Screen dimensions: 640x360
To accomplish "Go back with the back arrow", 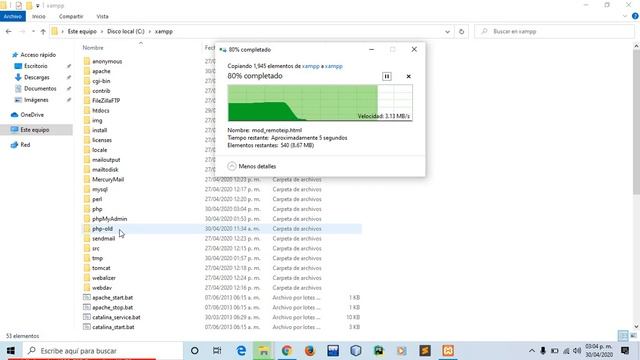I will coord(9,31).
